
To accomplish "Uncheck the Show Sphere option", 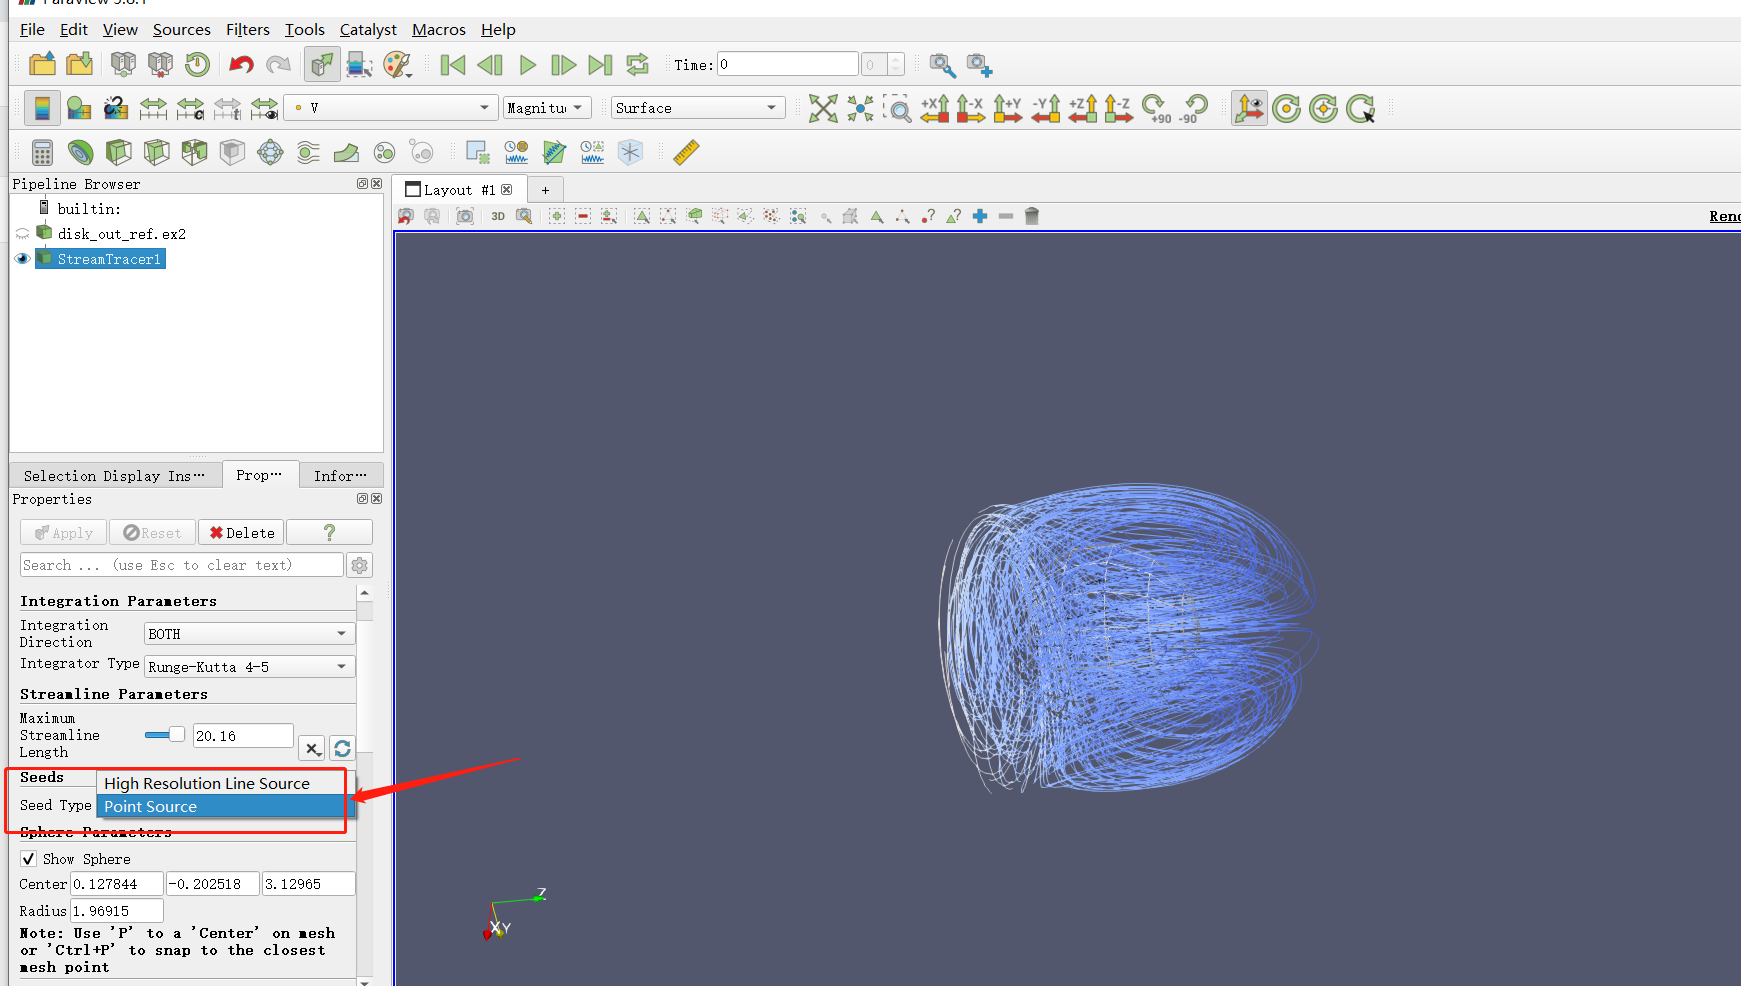I will tap(28, 858).
